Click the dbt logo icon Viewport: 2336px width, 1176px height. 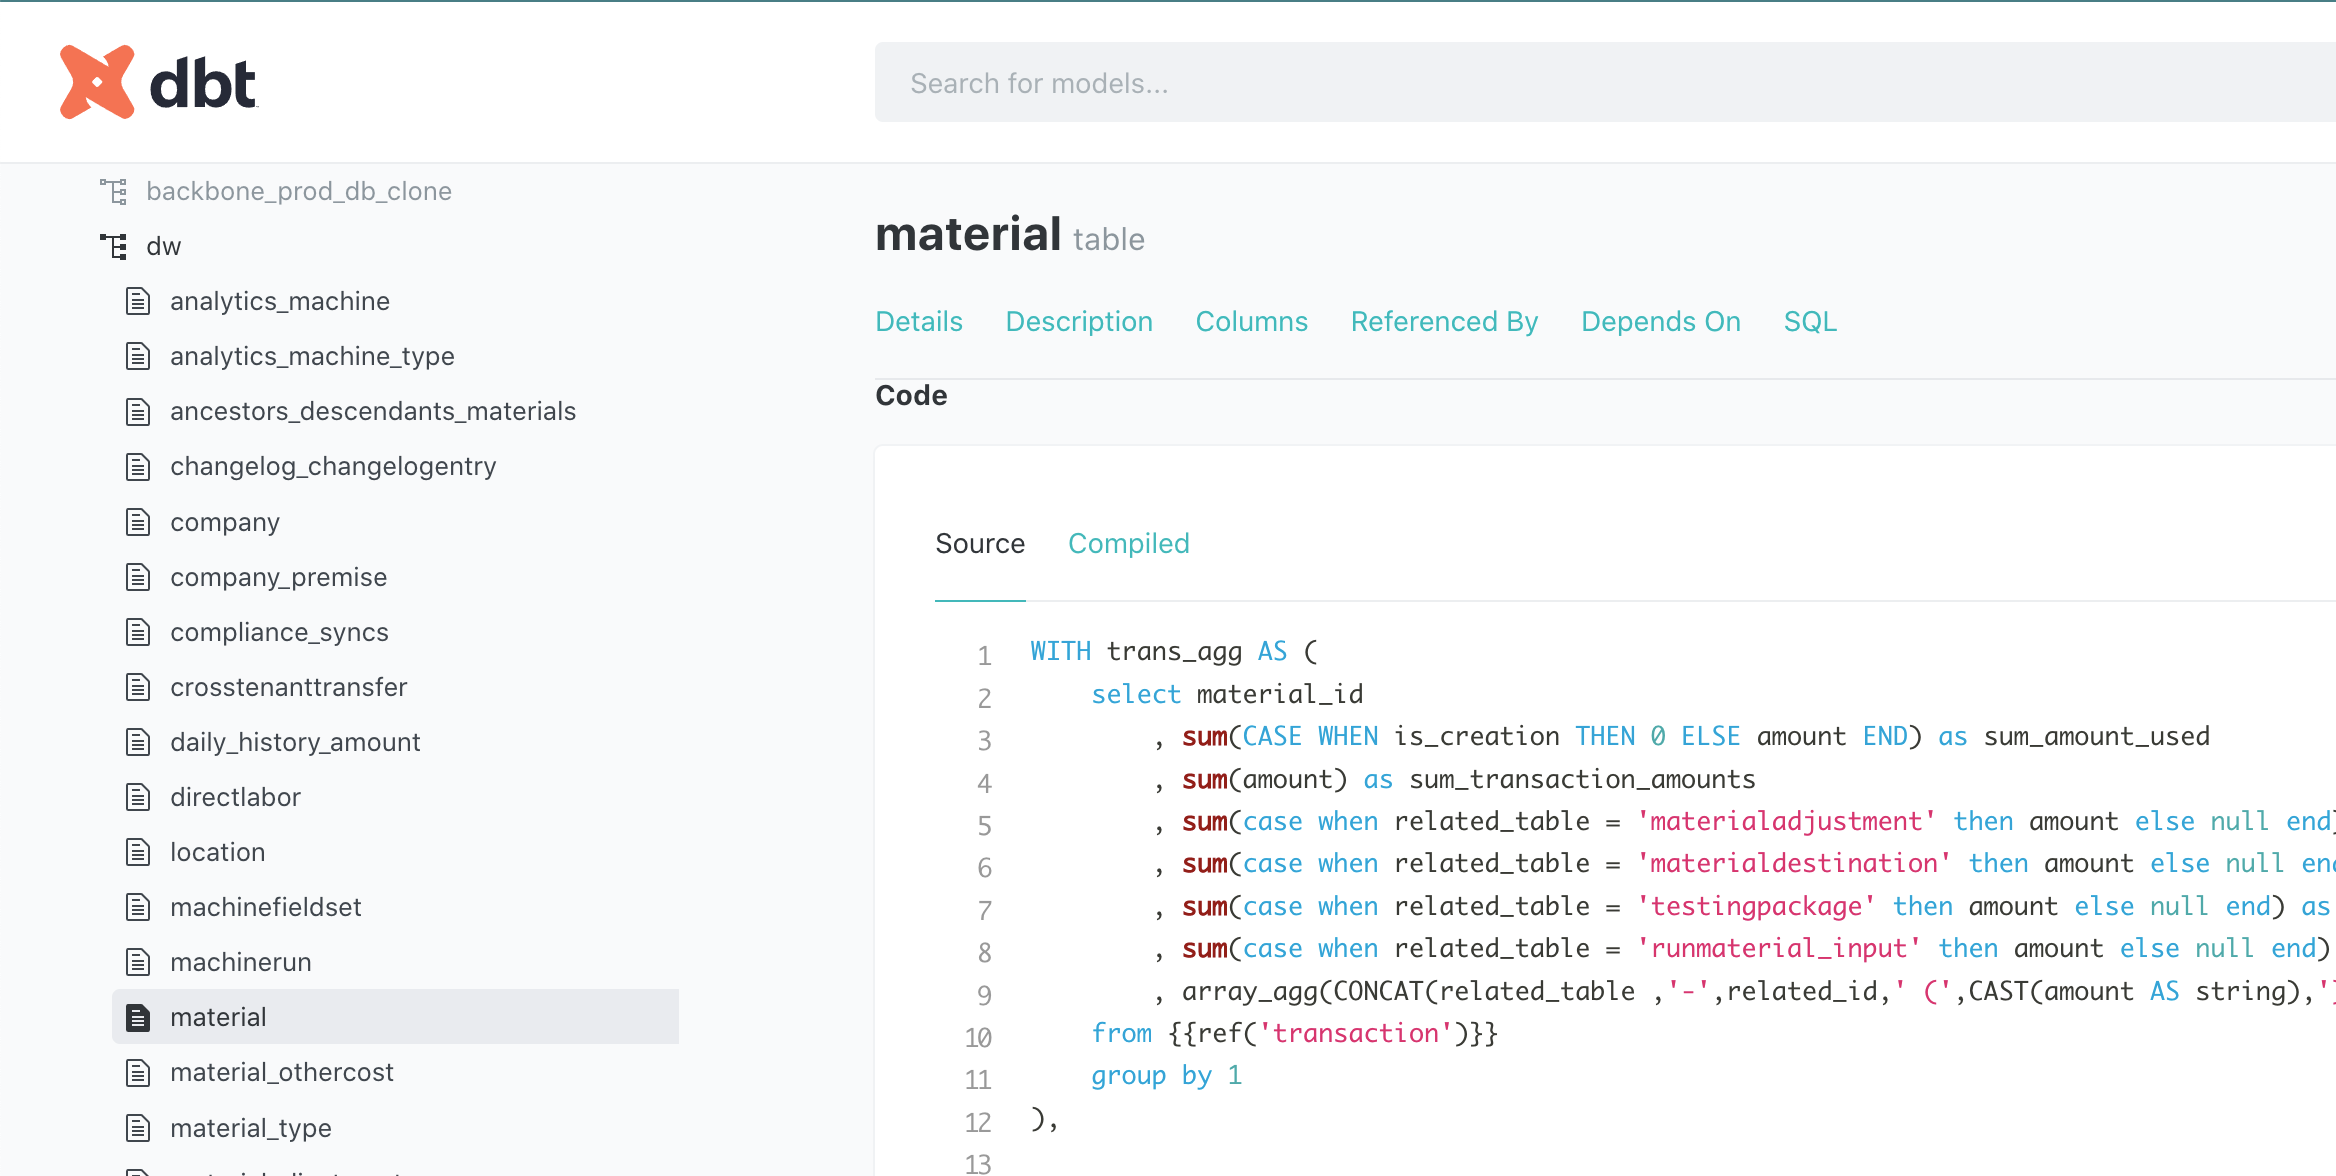coord(97,82)
